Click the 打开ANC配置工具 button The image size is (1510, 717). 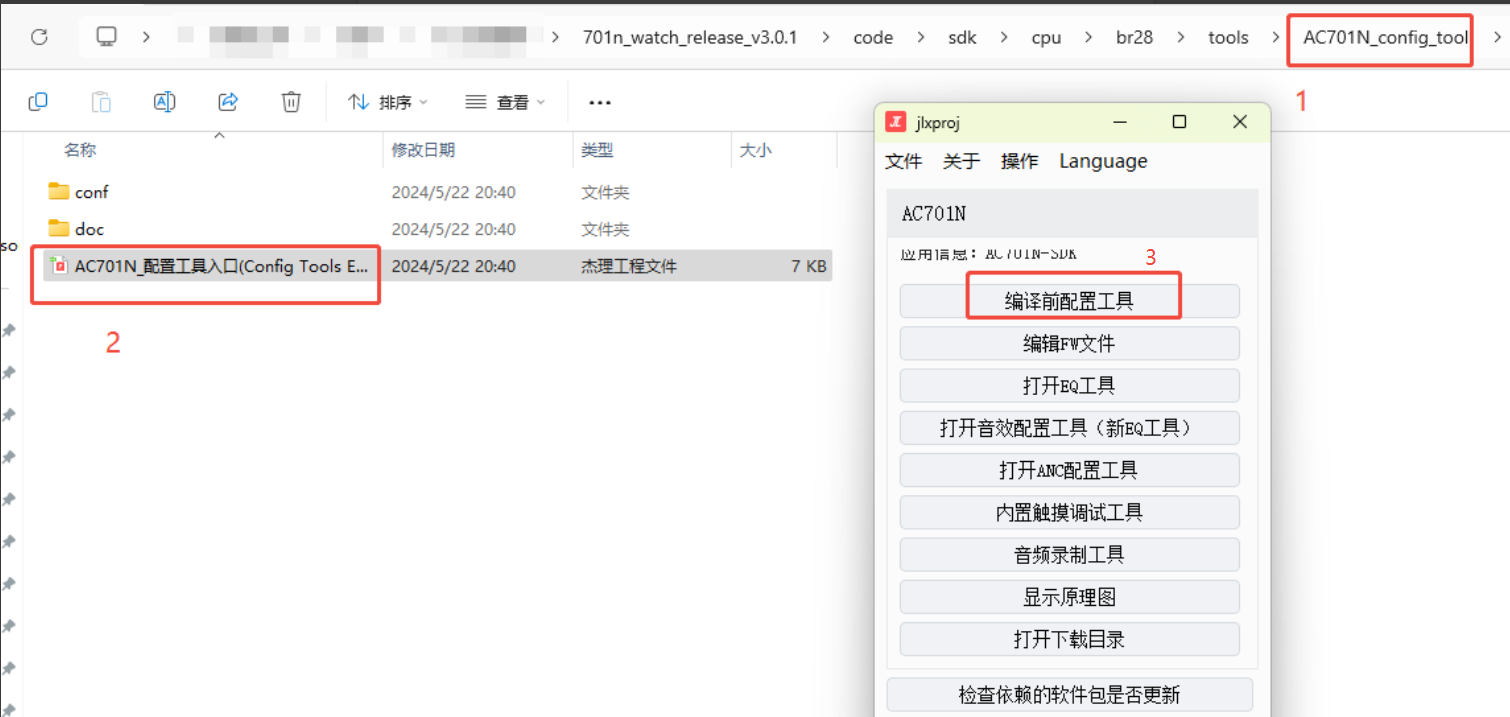point(1069,470)
